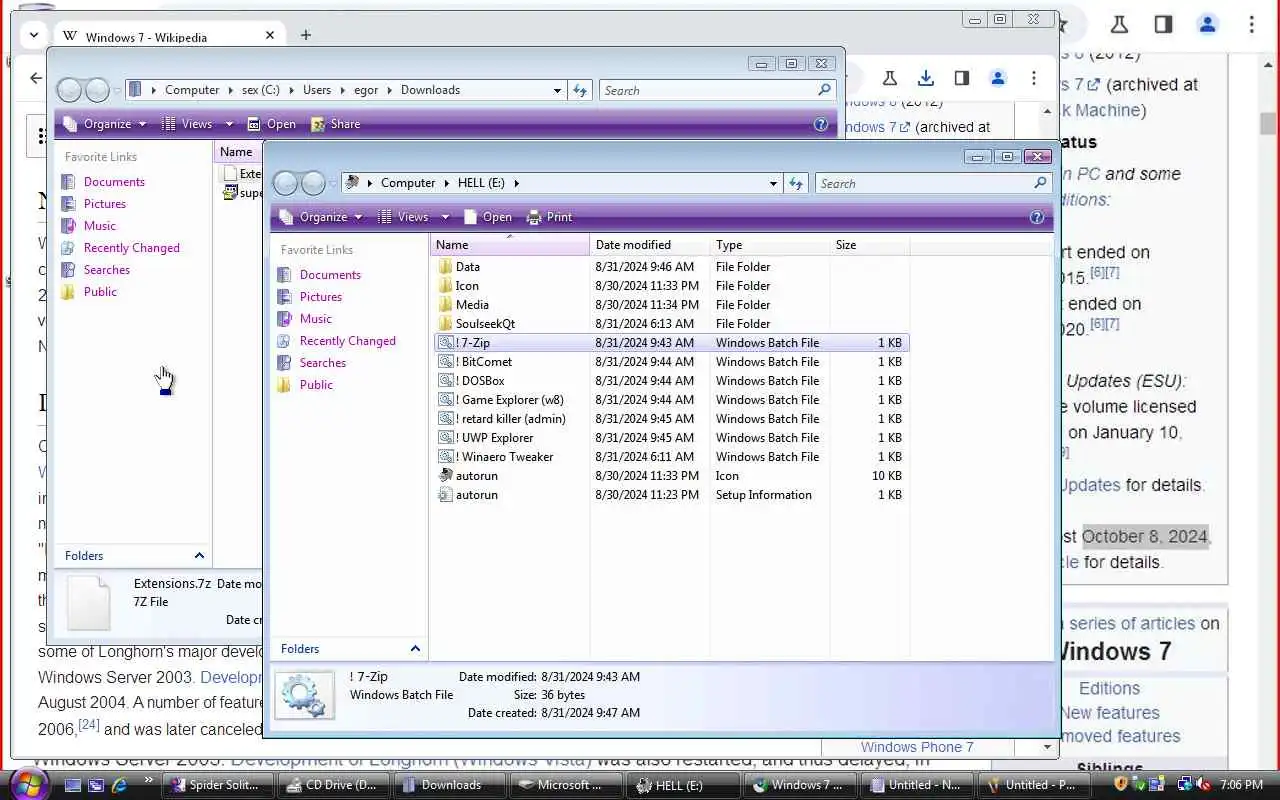The width and height of the screenshot is (1280, 800).
Task: Switch to Spider Solitaire taskbar button
Action: click(x=217, y=785)
